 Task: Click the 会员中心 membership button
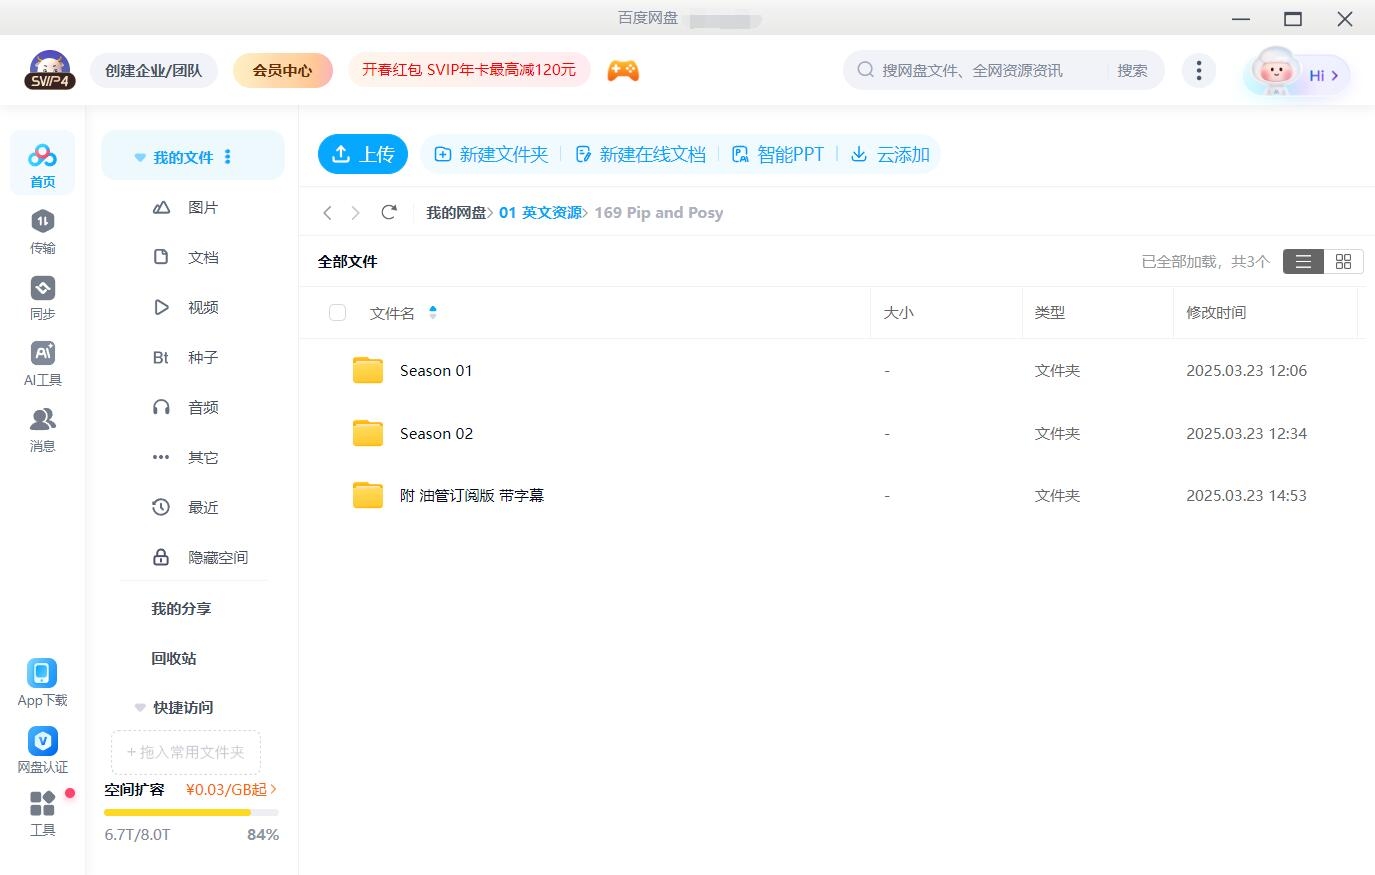(283, 70)
